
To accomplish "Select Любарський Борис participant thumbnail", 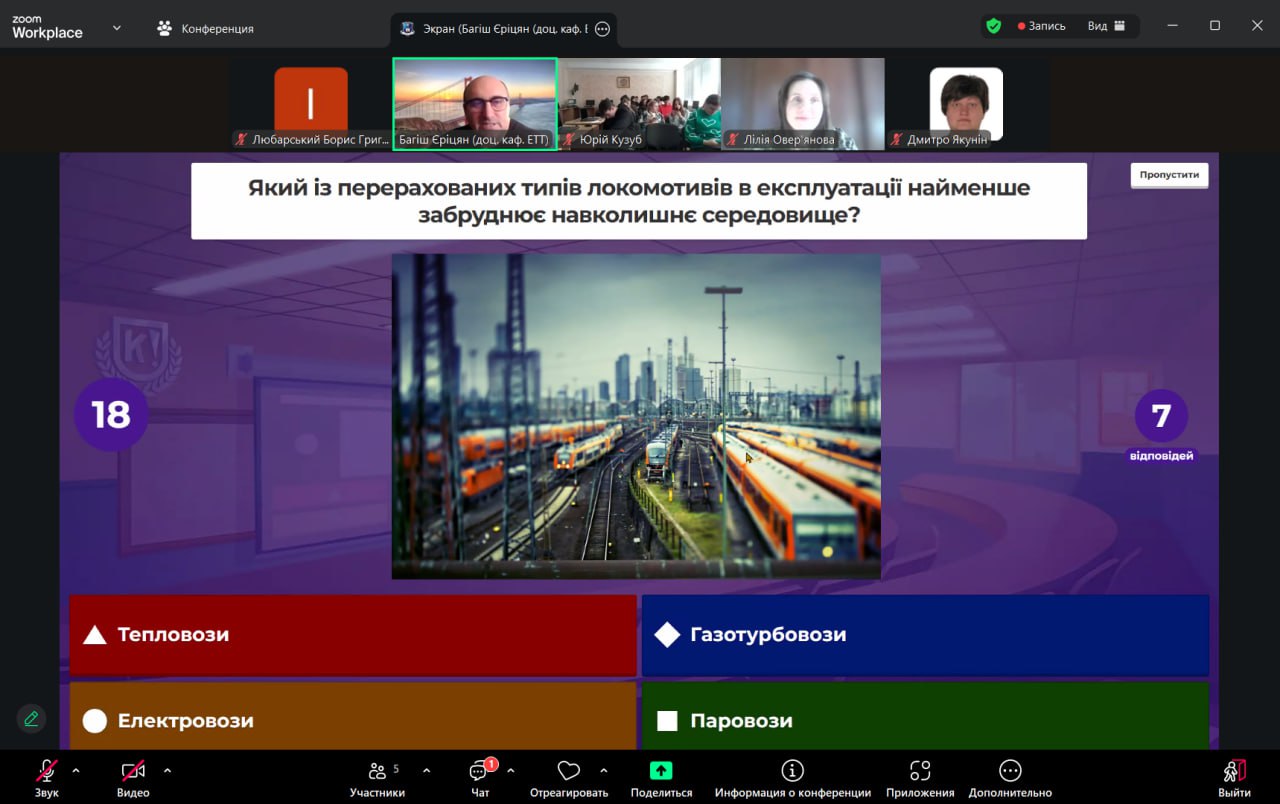I will point(311,104).
